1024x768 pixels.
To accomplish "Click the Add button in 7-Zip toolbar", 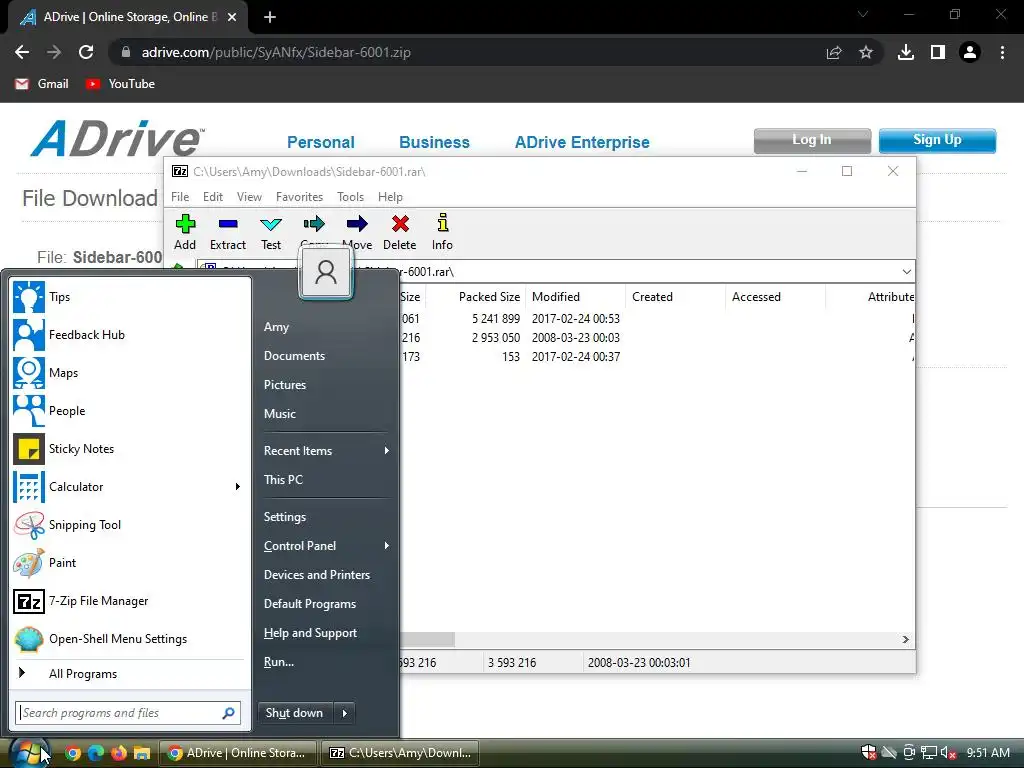I will pos(185,232).
